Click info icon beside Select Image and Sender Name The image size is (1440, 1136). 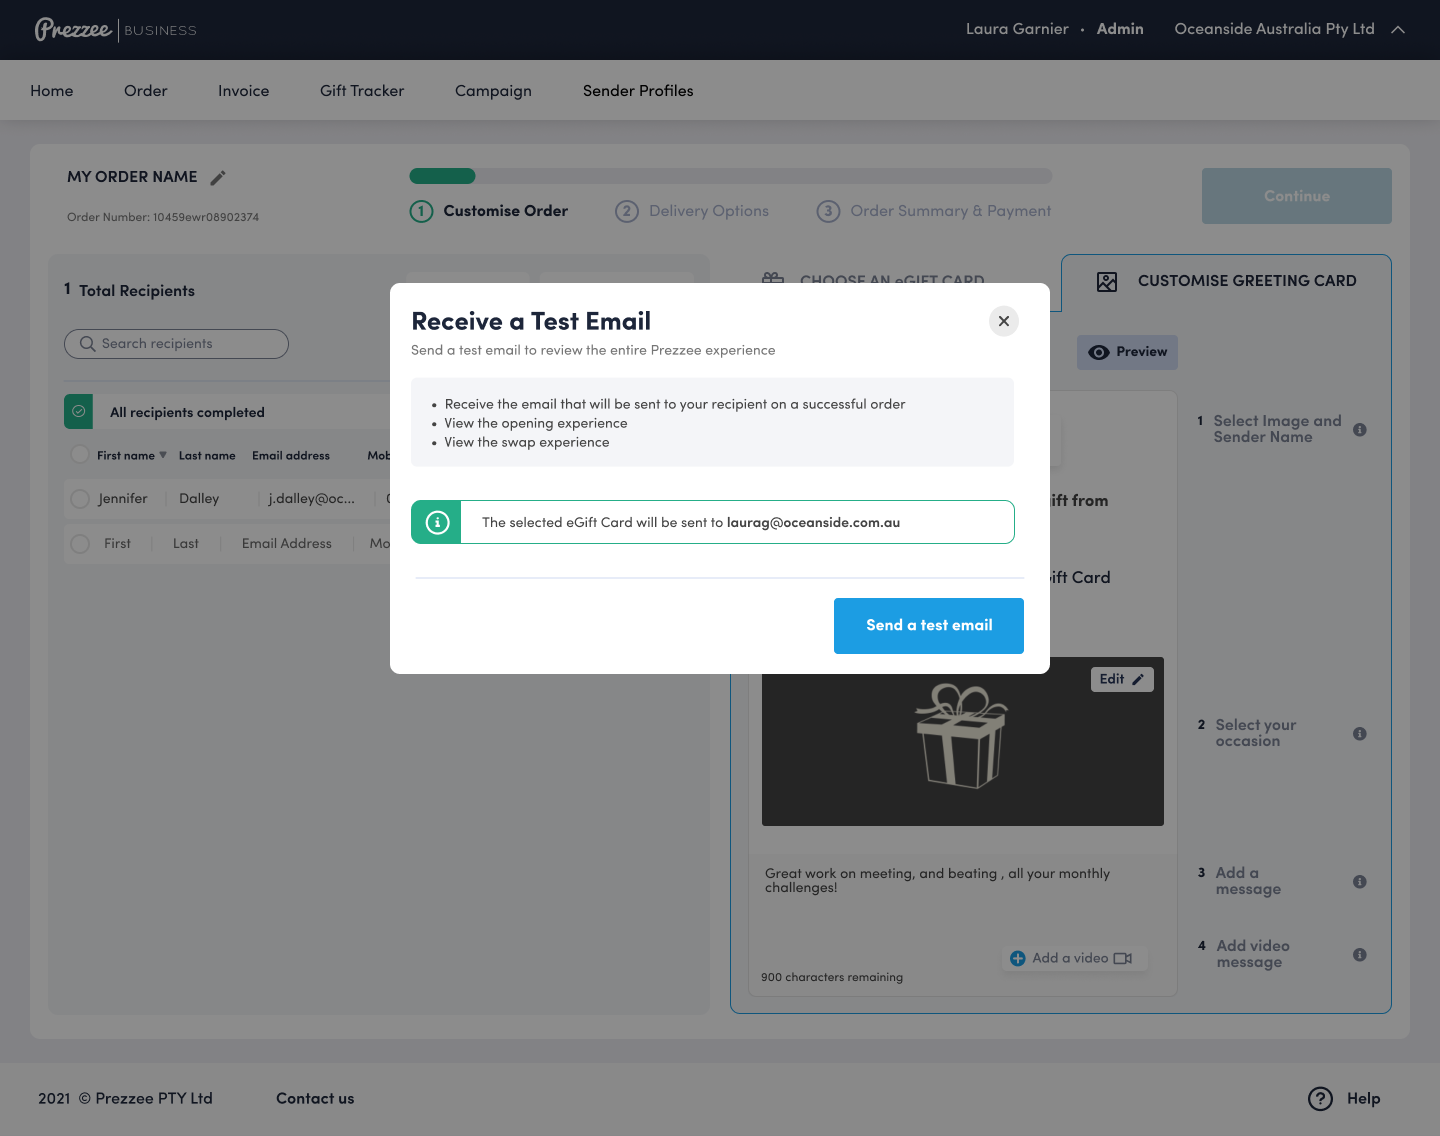[1360, 430]
